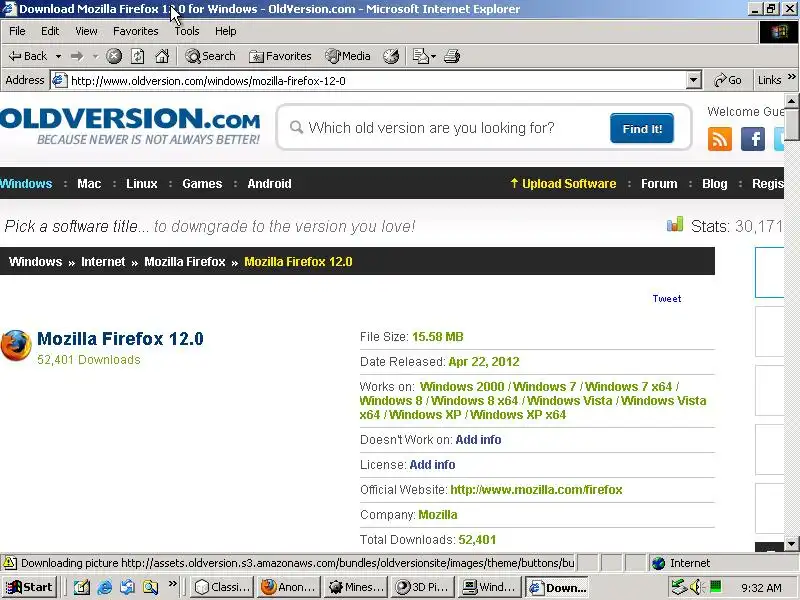Viewport: 800px width, 600px height.
Task: Click the Forward arrow toolbar button
Action: click(x=77, y=56)
